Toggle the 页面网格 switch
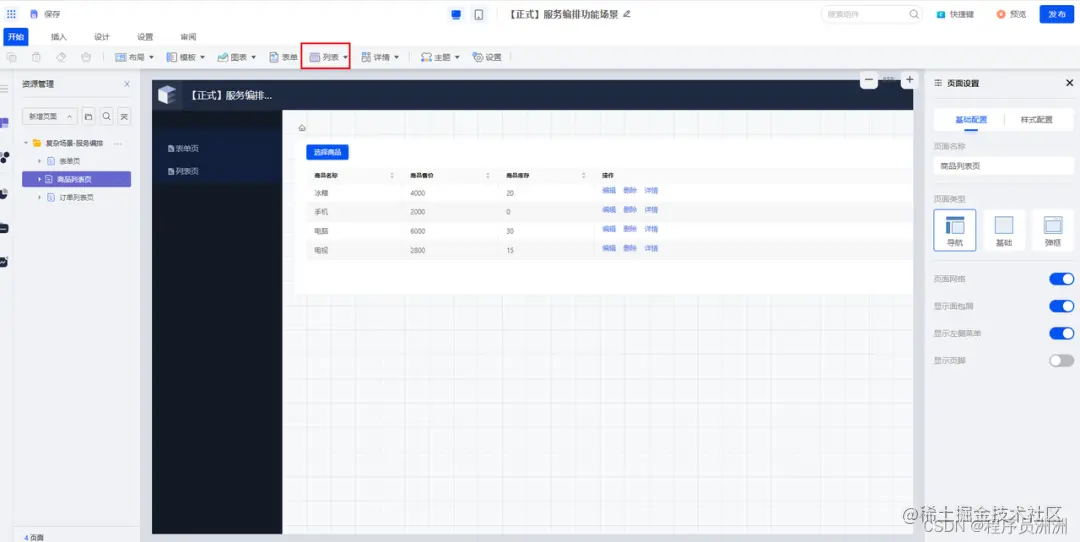 coord(1061,279)
